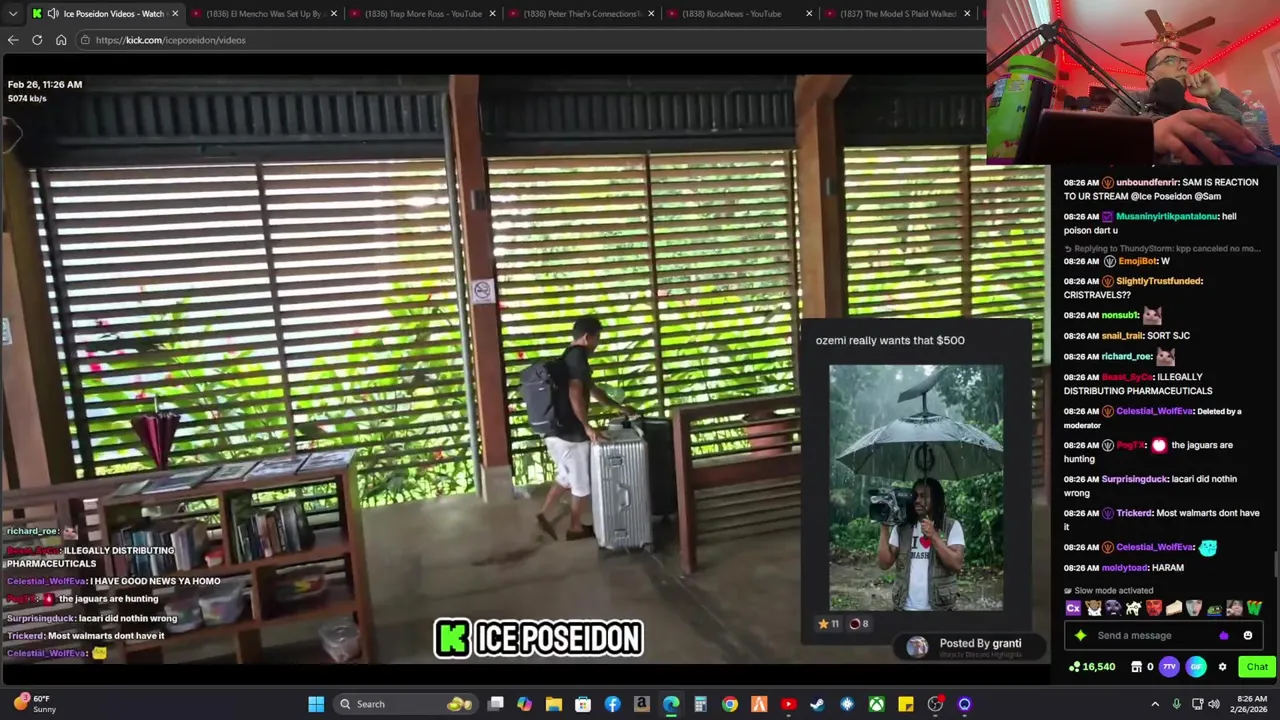This screenshot has height=720, width=1280.
Task: Show hidden system tray icons
Action: [x=1155, y=704]
